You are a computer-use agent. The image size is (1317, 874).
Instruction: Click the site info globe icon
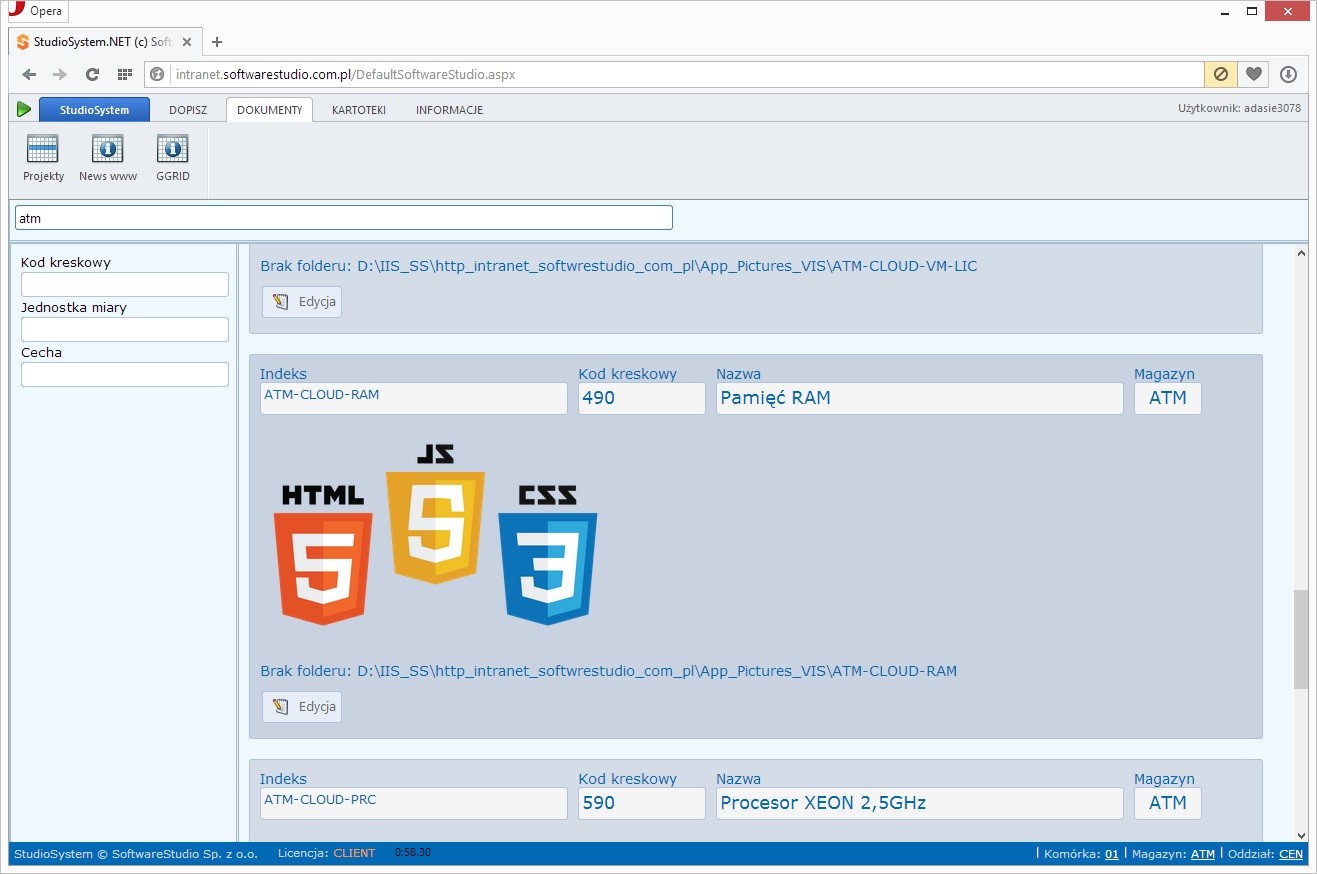156,74
